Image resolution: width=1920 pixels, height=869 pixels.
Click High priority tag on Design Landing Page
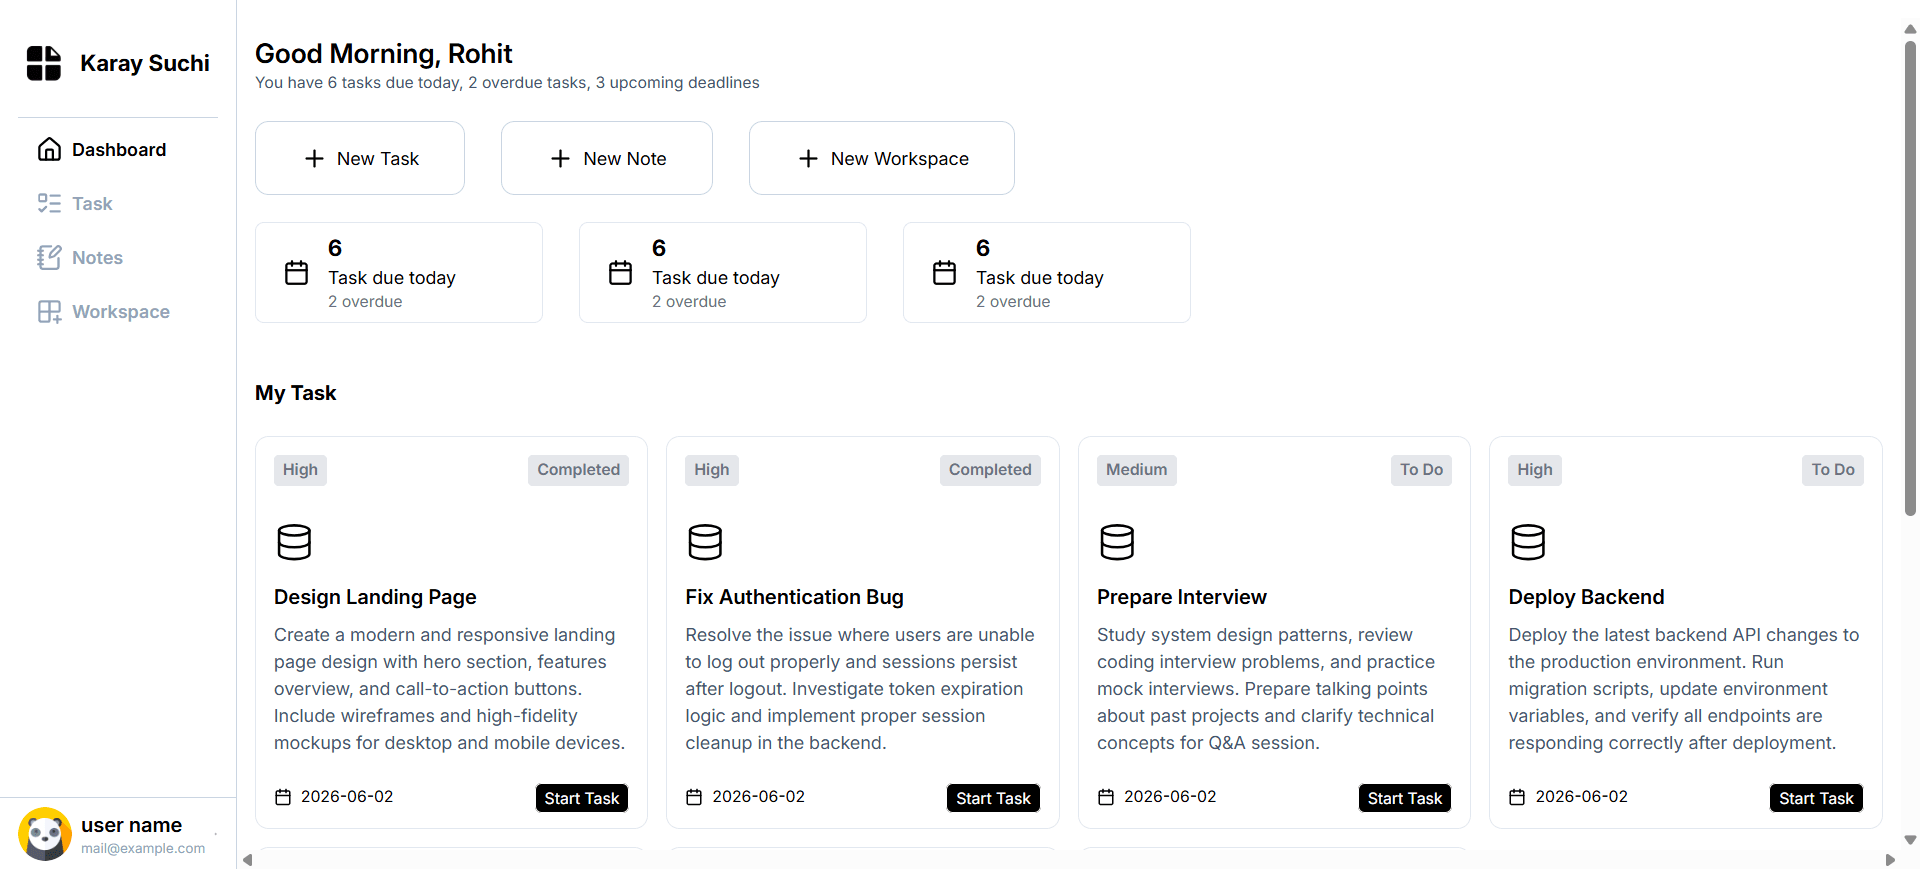pos(300,470)
